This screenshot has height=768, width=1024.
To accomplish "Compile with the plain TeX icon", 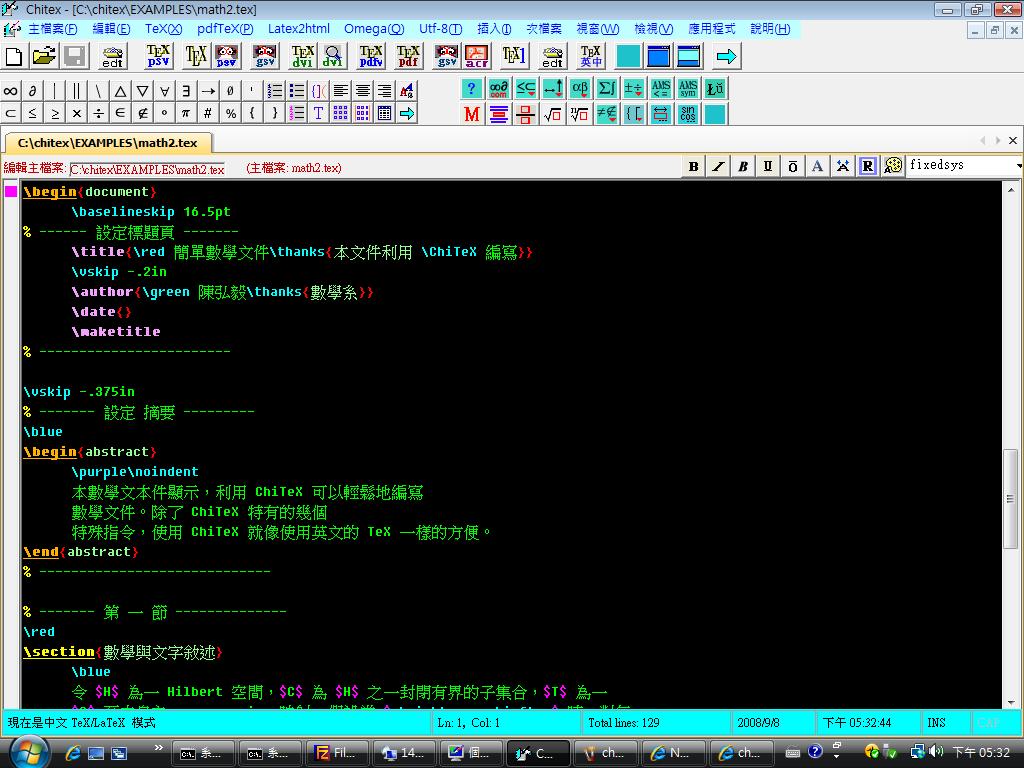I will tap(195, 56).
